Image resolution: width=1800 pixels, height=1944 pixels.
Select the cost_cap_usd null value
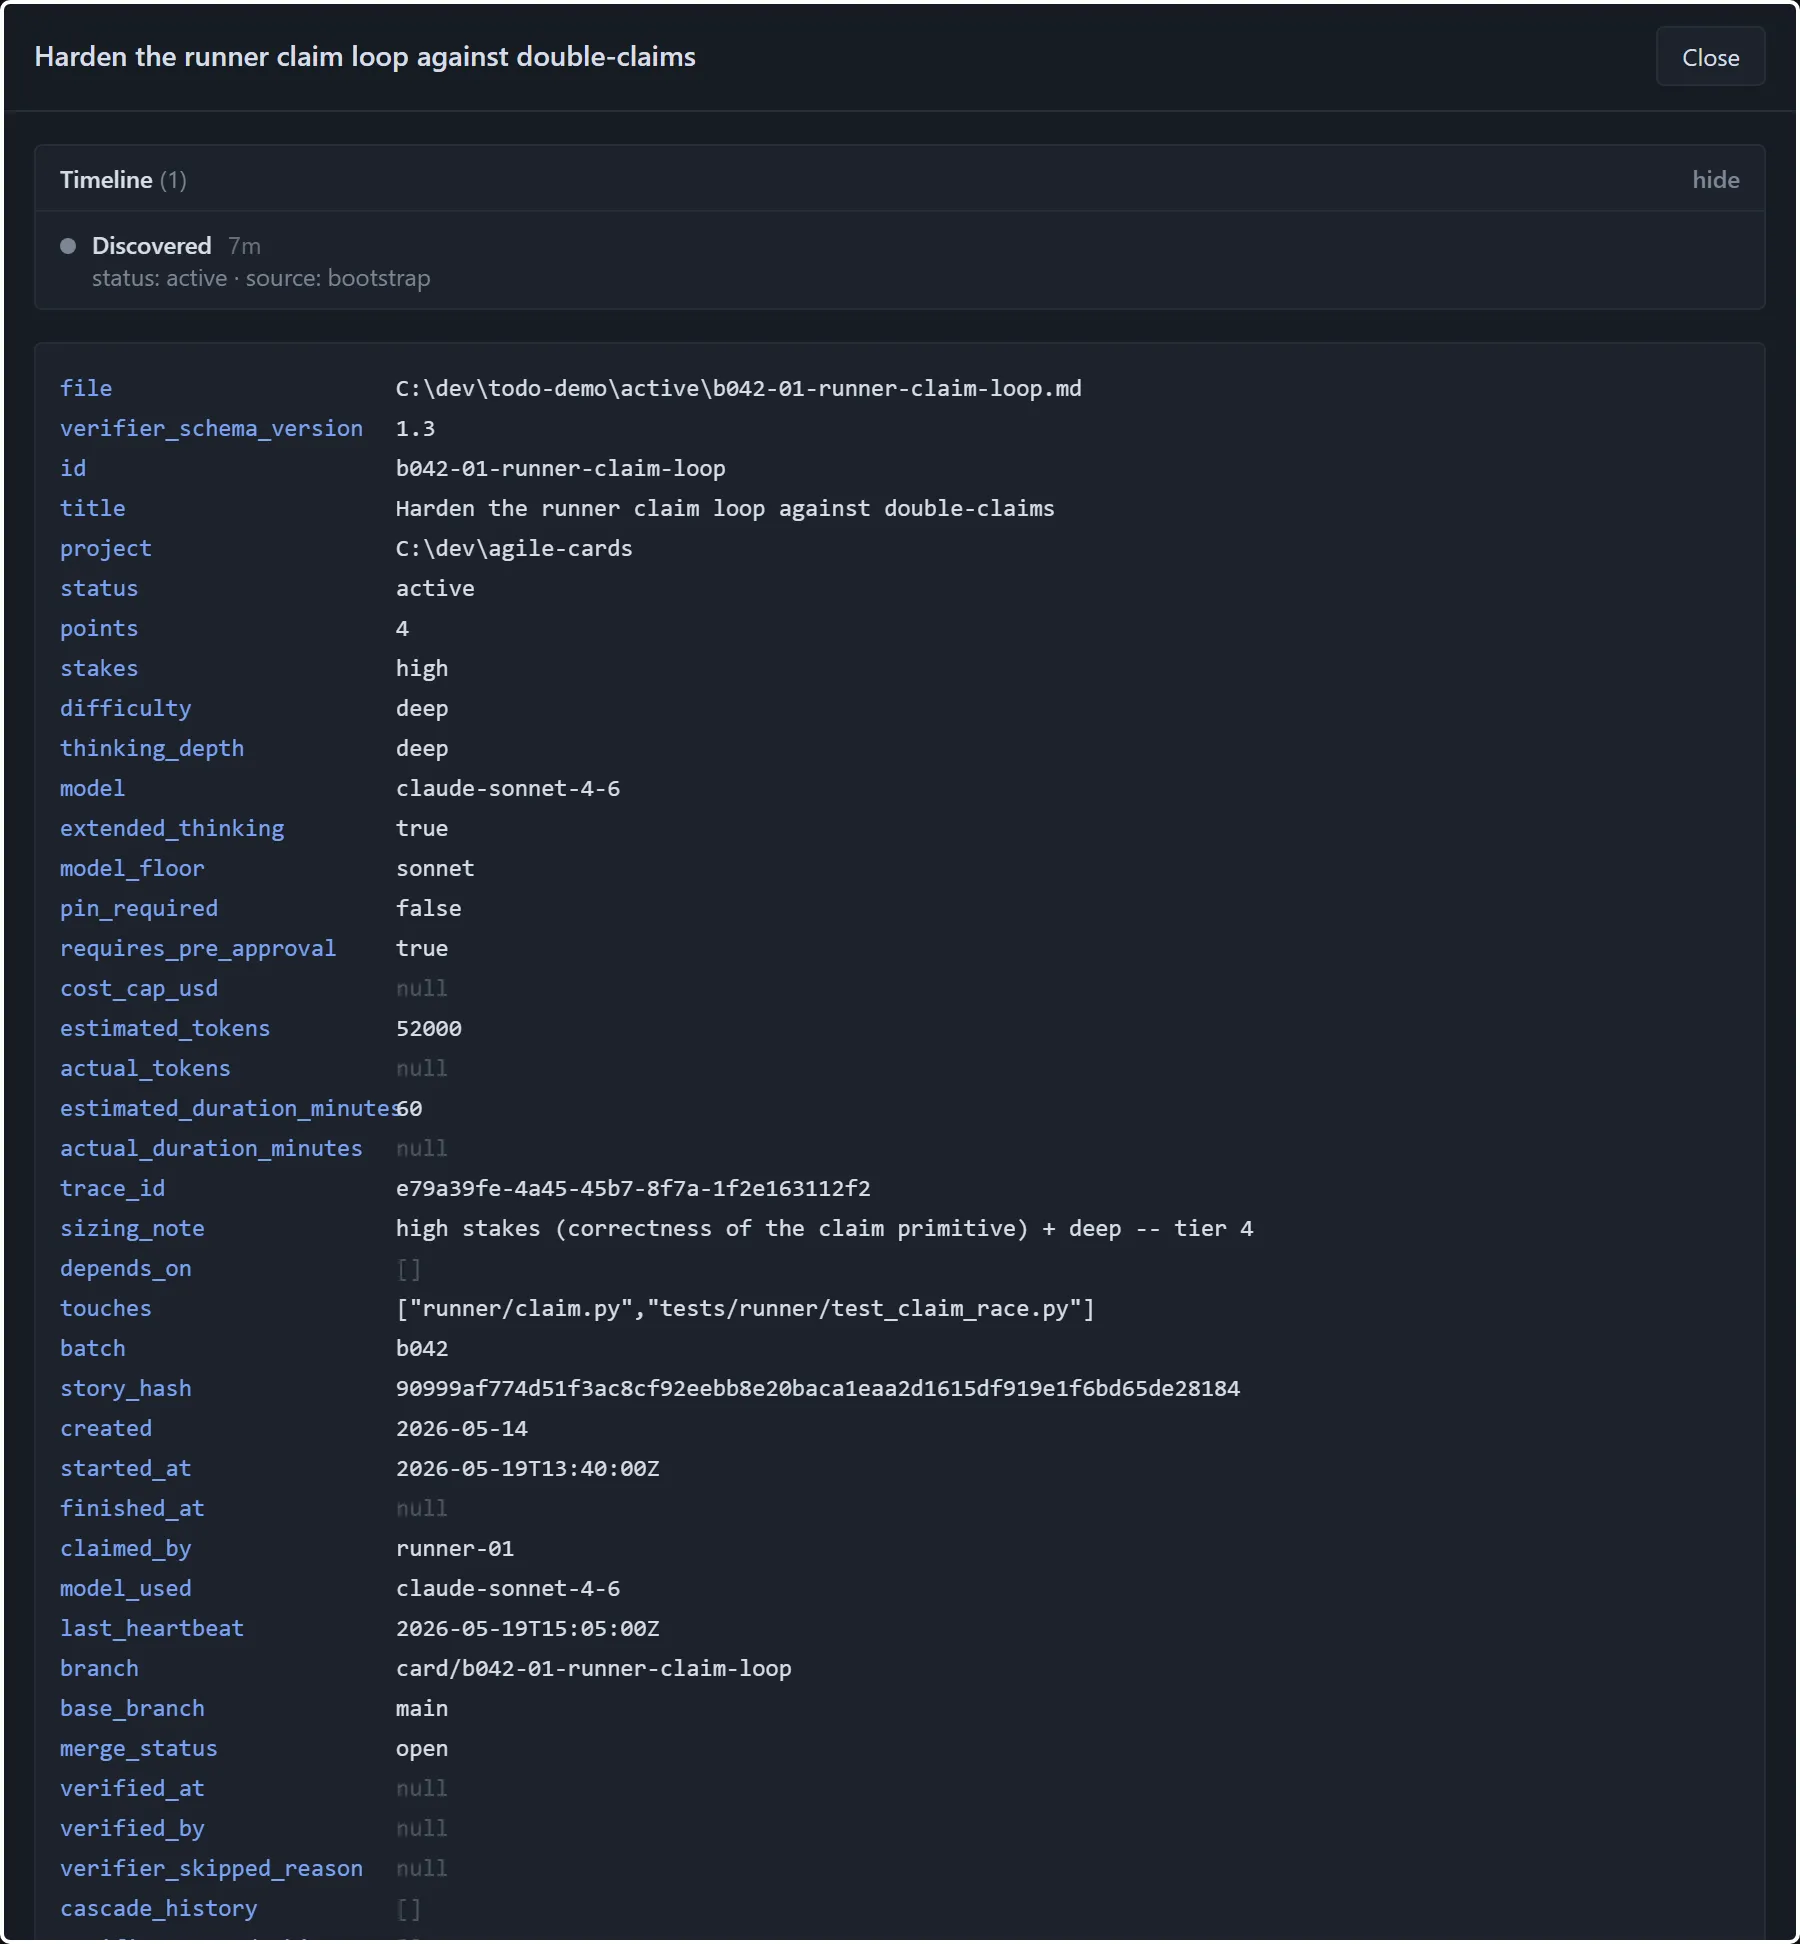click(422, 988)
